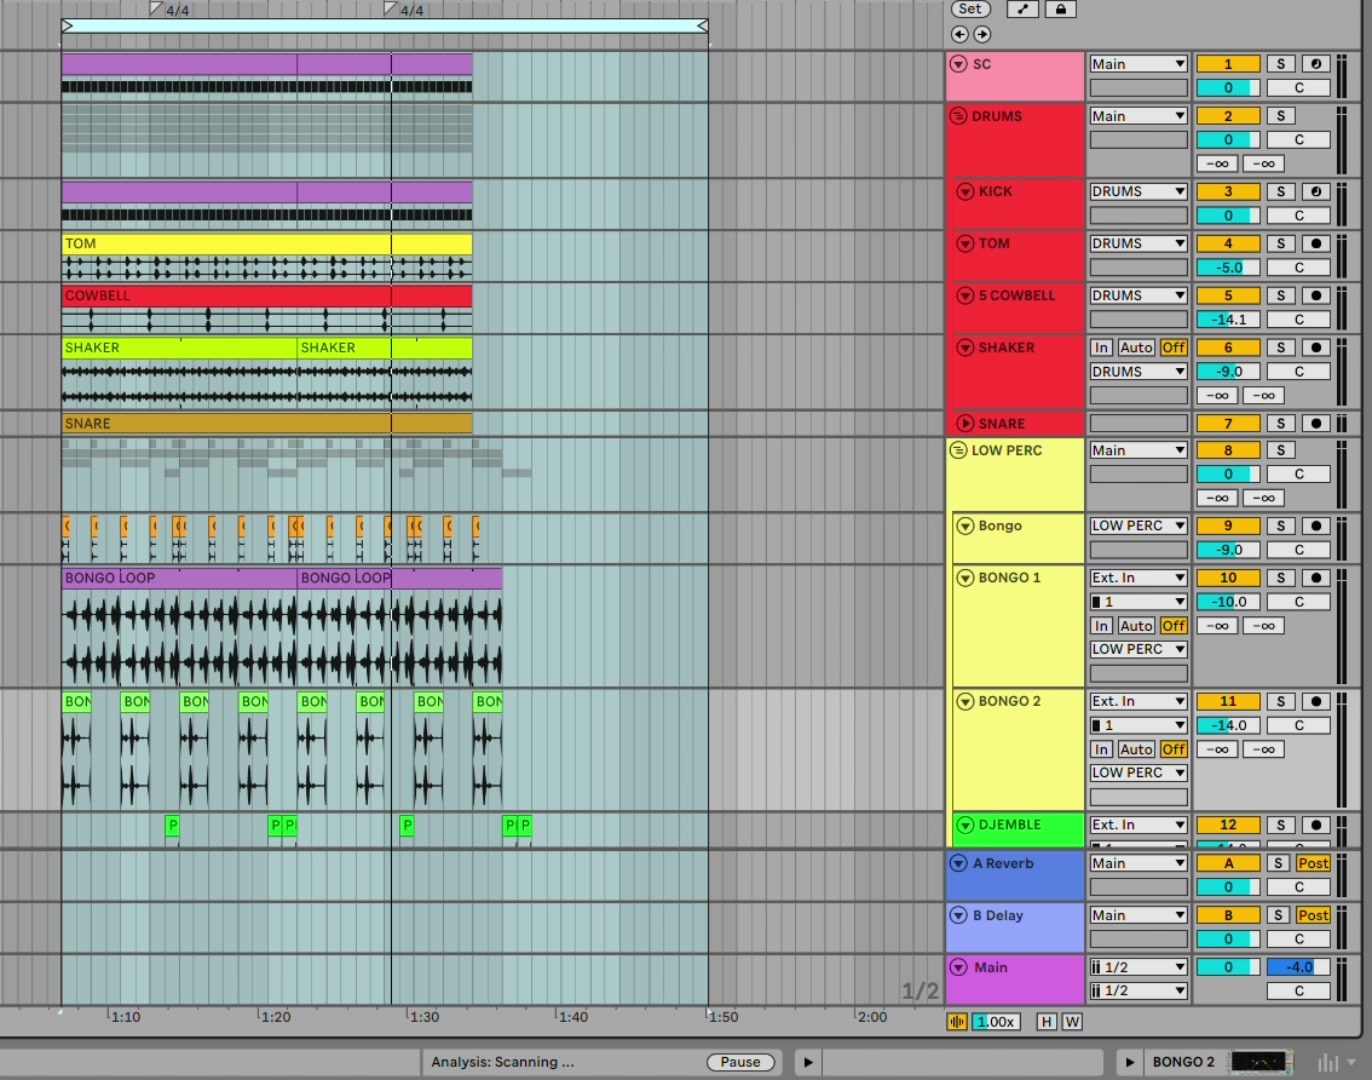The height and width of the screenshot is (1080, 1372).
Task: Arm the Bongo track for recording
Action: click(x=1316, y=525)
